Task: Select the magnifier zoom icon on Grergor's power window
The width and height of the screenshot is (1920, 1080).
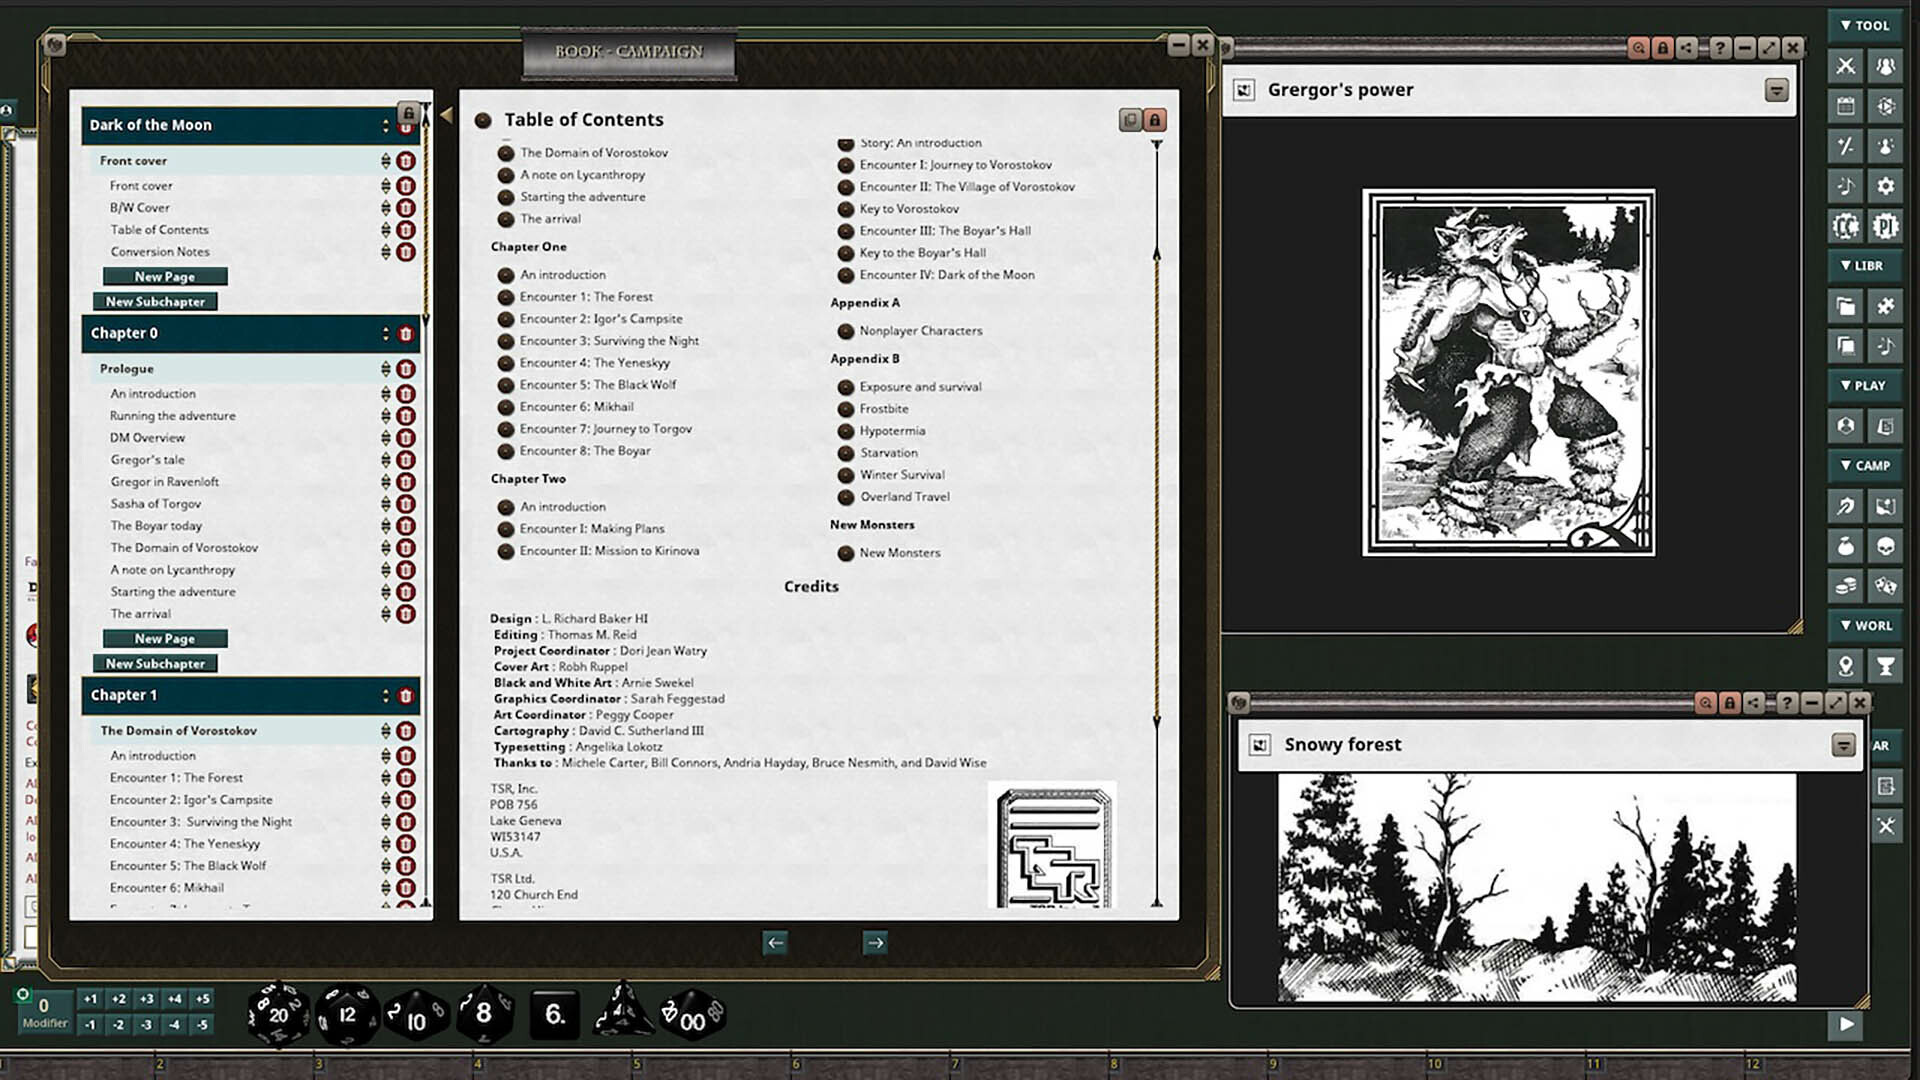Action: coord(1640,48)
